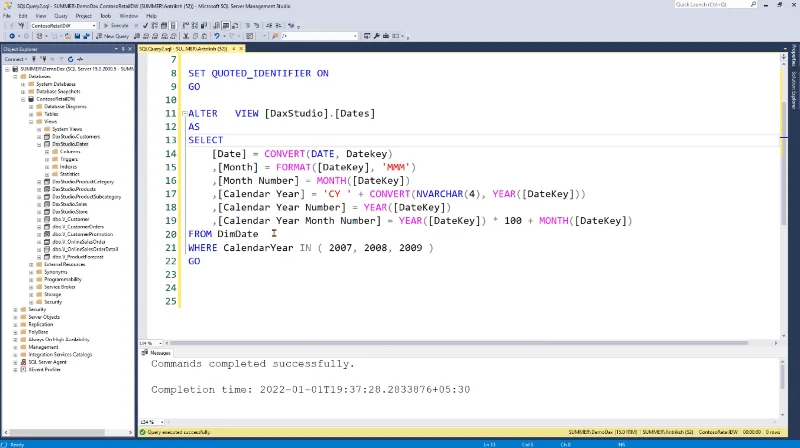Click the Toolbox icon in the toolbar
The width and height of the screenshot is (800, 448).
pyautogui.click(x=386, y=36)
